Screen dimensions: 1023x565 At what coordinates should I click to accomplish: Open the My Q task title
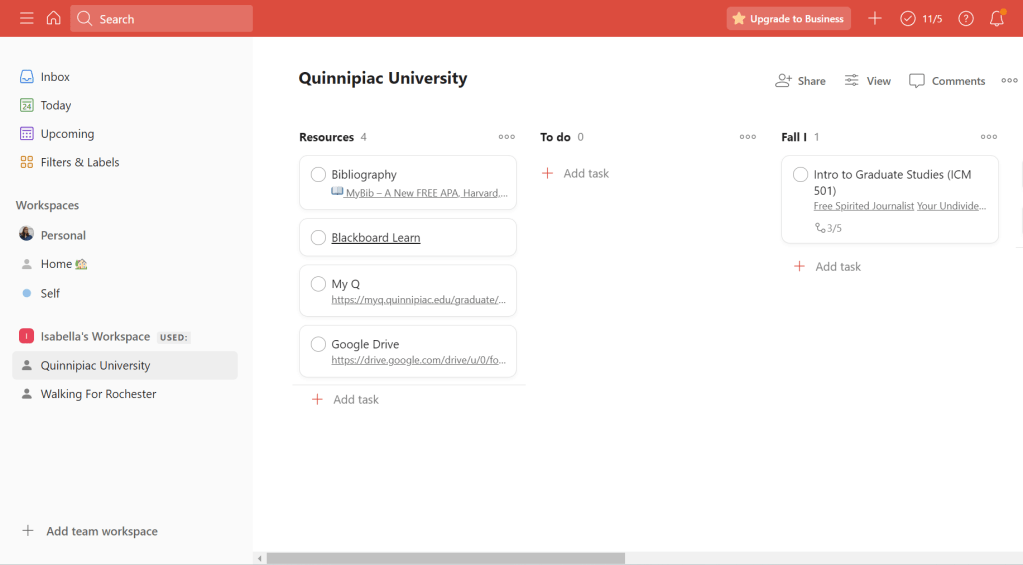click(346, 284)
